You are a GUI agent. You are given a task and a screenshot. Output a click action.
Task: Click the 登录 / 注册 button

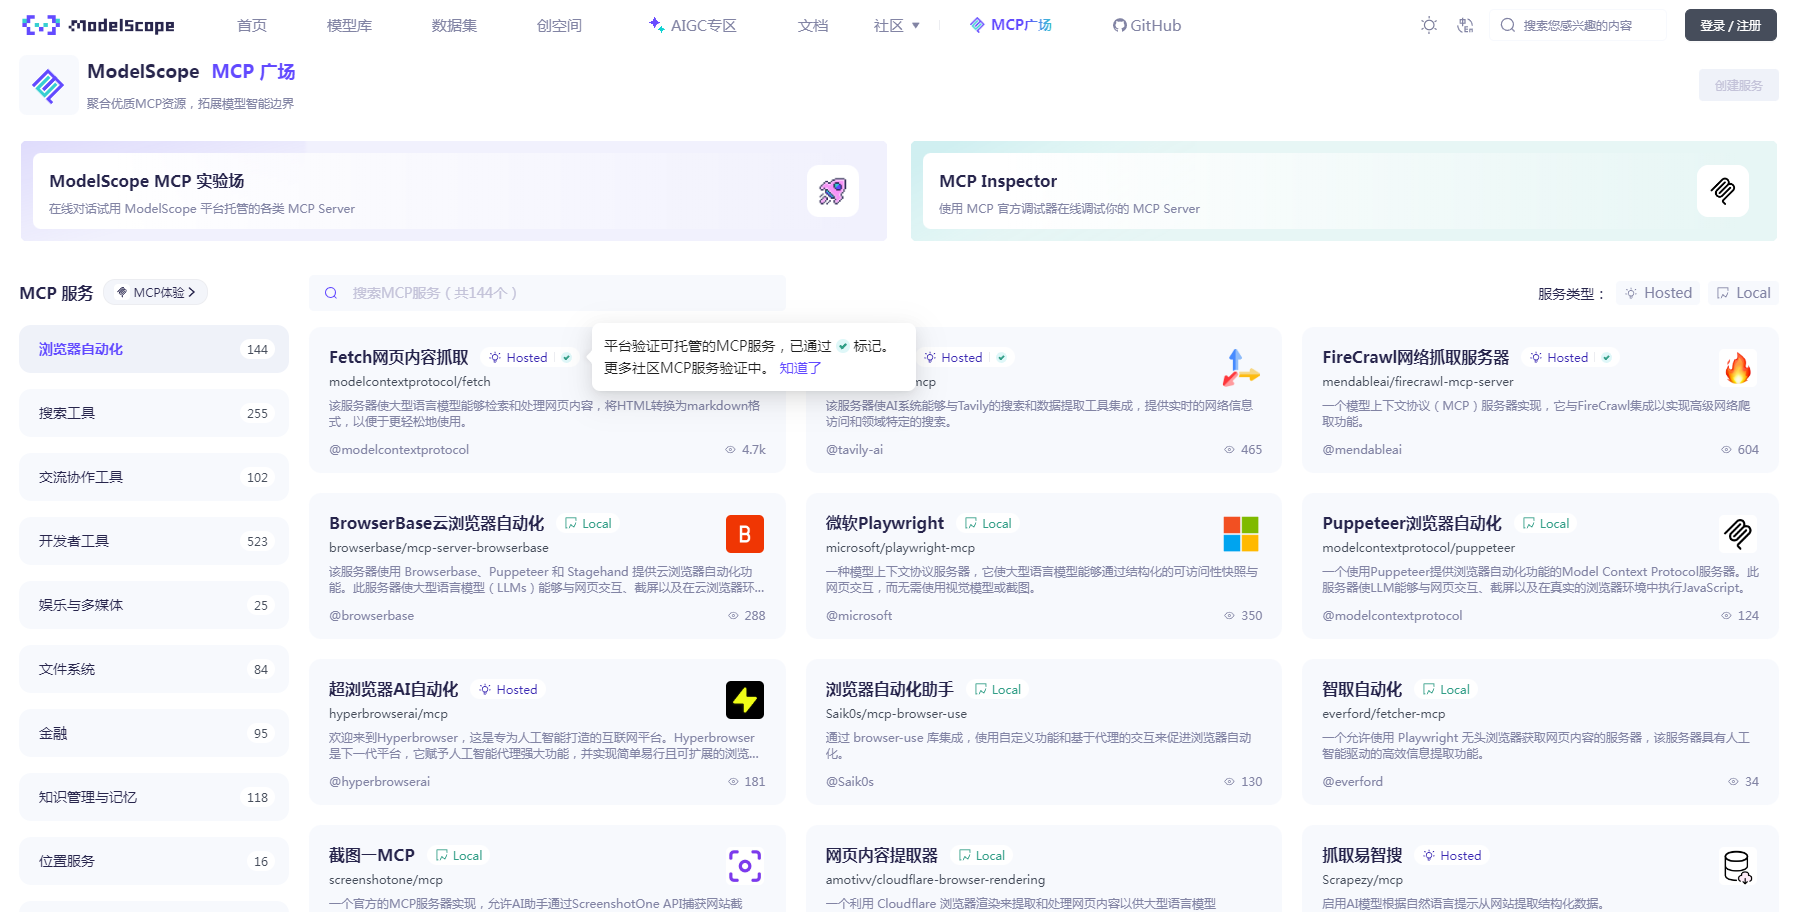click(1730, 25)
